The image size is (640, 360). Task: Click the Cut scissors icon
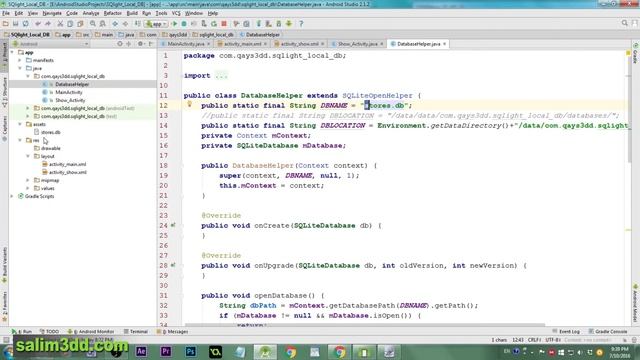click(x=60, y=24)
